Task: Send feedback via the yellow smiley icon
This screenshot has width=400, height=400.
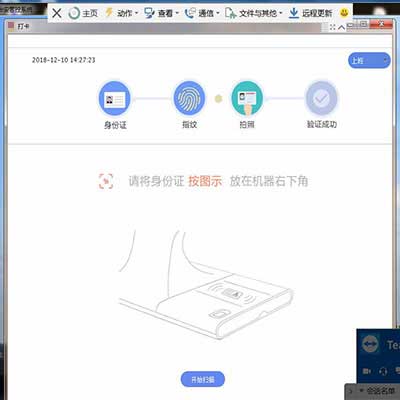Action: coord(344,13)
